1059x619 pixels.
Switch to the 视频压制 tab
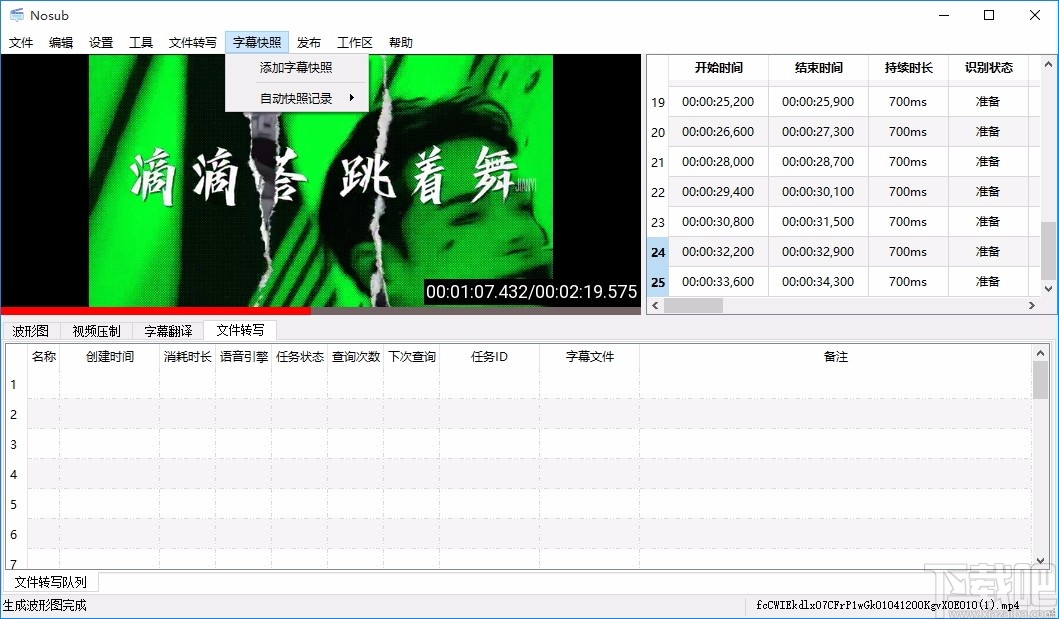point(95,330)
